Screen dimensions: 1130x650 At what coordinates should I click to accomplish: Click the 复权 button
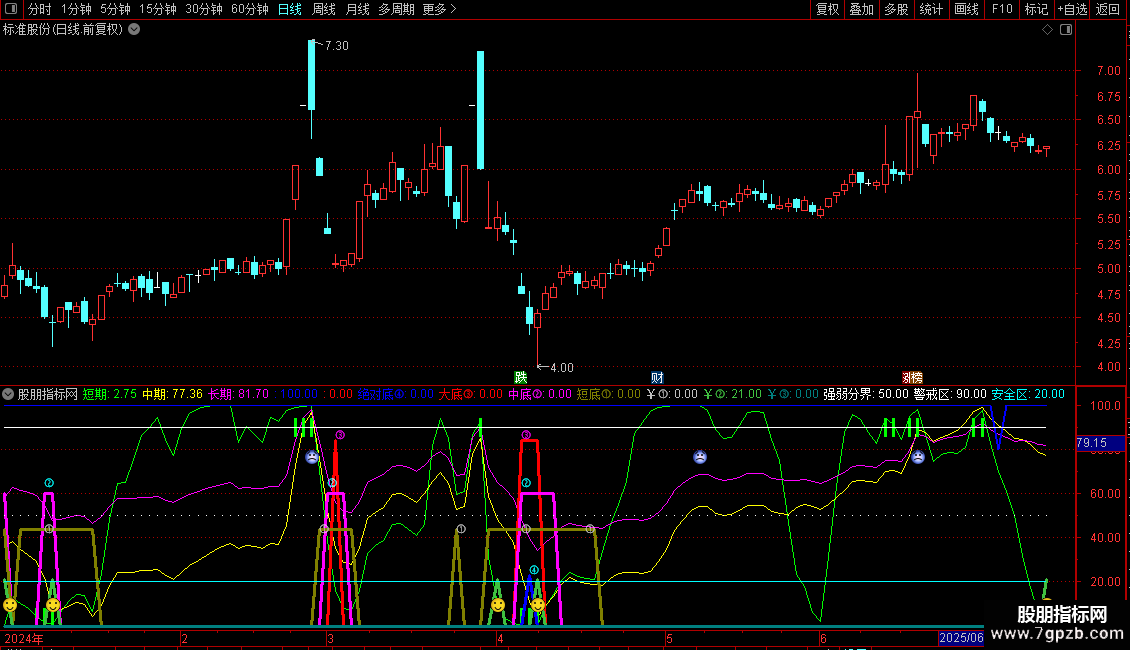coord(828,10)
